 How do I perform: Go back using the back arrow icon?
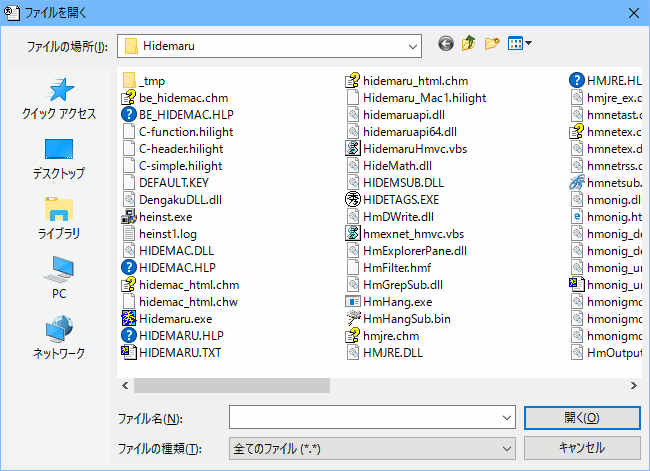click(x=446, y=44)
